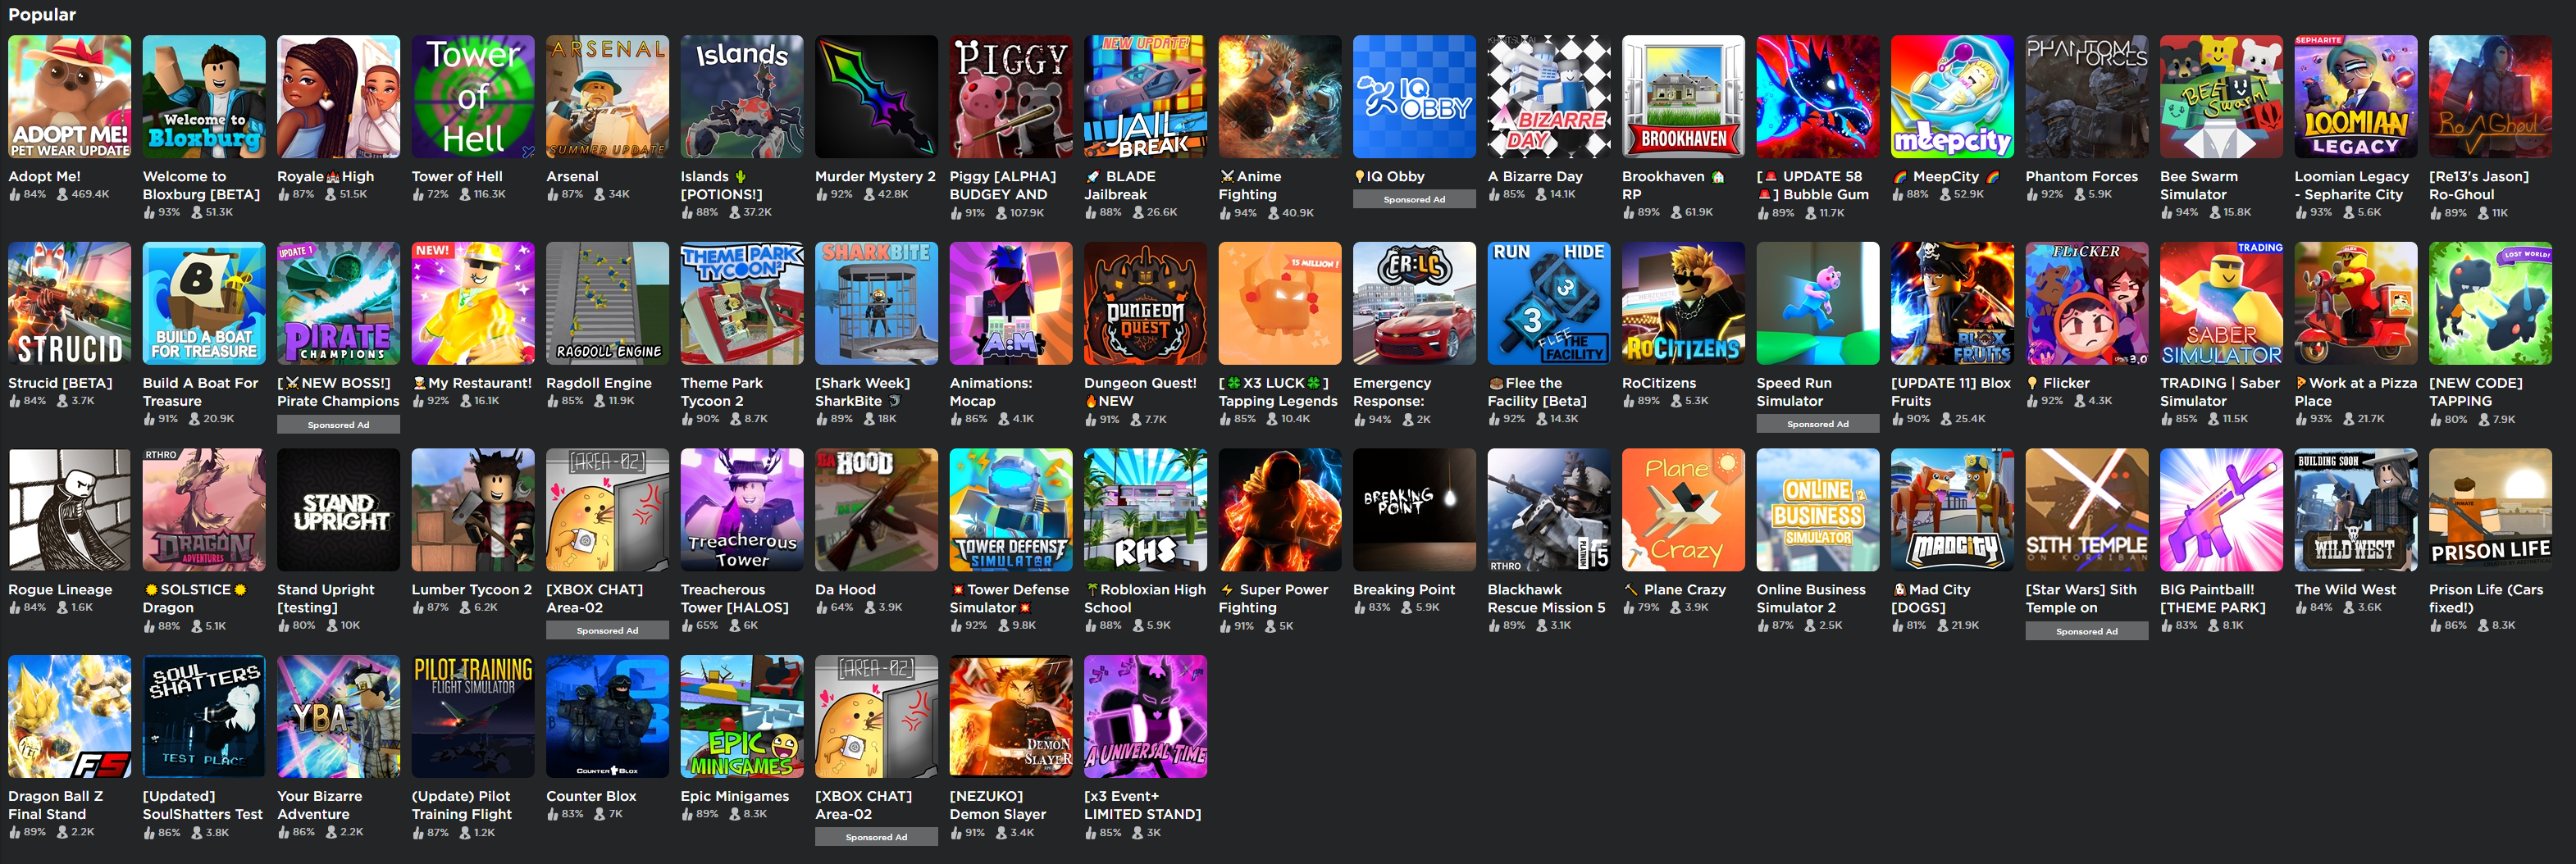Click the Flee the Facility thumbnail

pos(1549,304)
